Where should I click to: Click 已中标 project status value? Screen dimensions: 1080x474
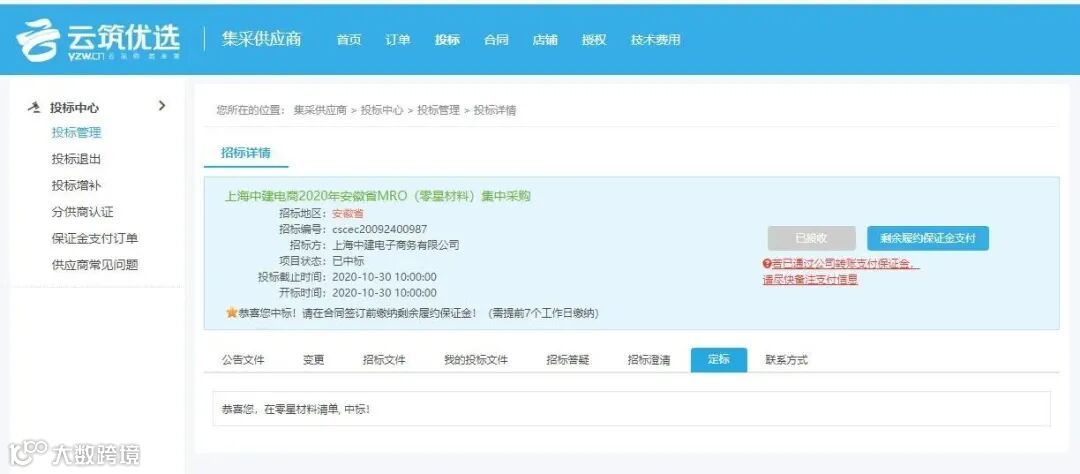coord(348,261)
